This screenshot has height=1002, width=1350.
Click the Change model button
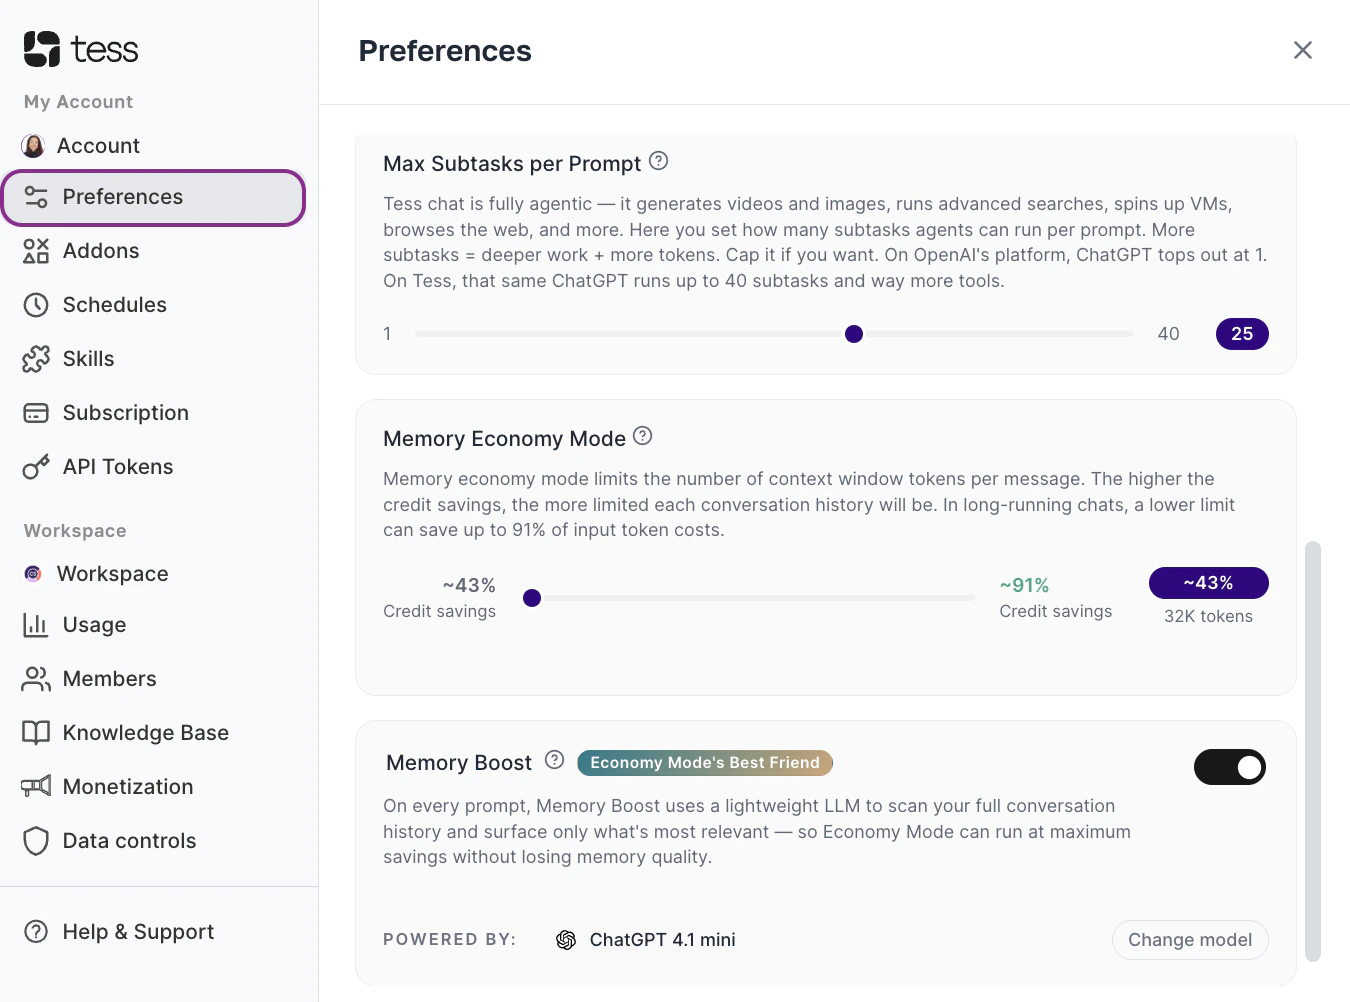(1189, 940)
